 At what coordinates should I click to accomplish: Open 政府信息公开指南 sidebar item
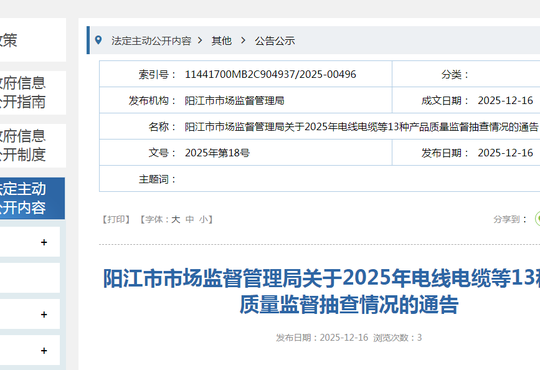point(33,93)
